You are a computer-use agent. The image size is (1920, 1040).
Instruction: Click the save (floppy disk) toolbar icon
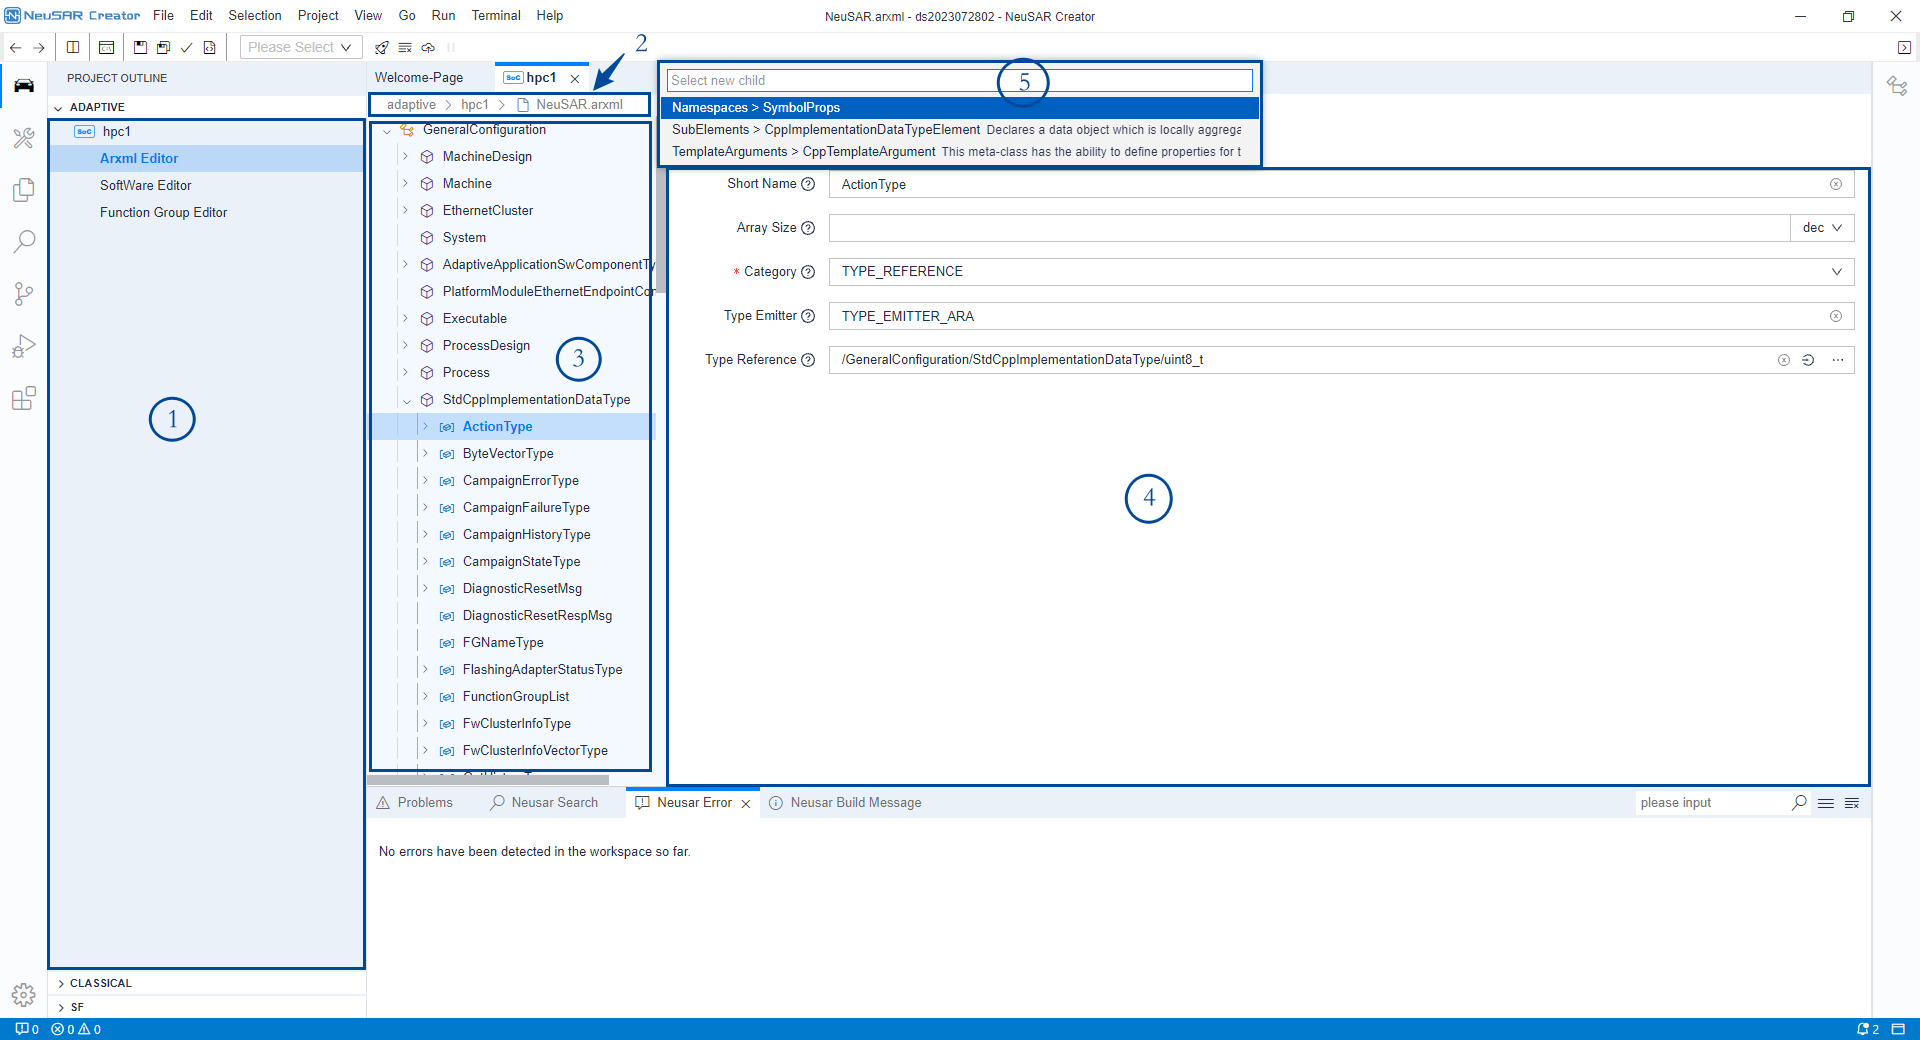coord(140,47)
